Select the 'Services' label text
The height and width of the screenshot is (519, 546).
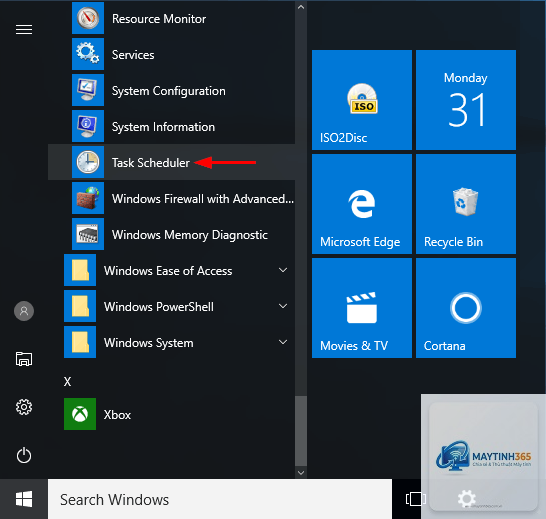coord(133,55)
